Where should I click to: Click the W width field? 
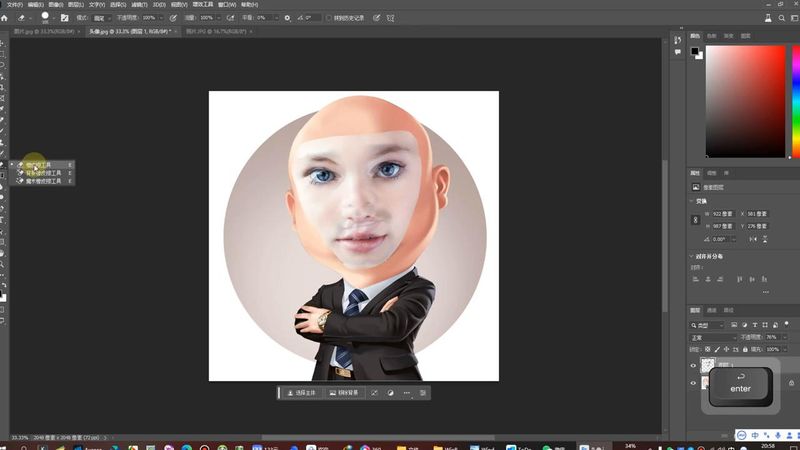click(x=723, y=214)
